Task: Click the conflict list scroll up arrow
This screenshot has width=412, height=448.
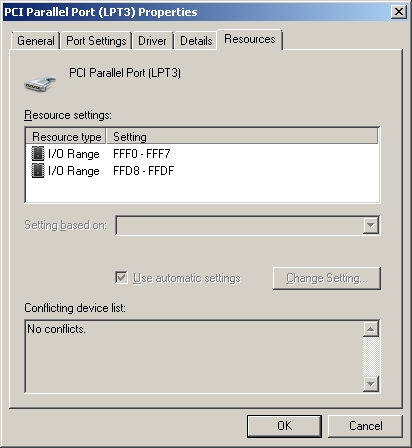Action: click(x=371, y=329)
